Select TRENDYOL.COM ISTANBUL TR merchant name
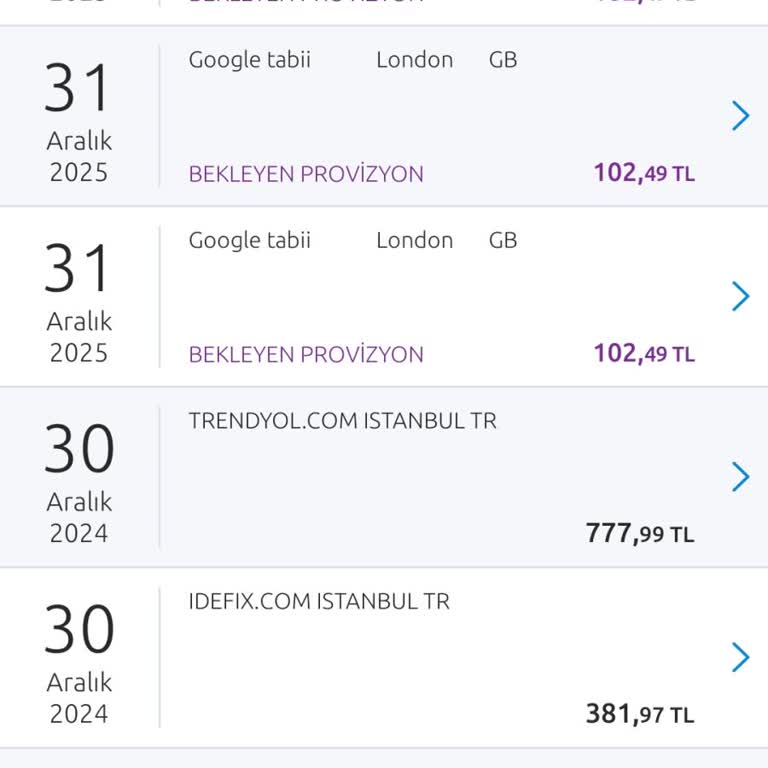This screenshot has width=768, height=768. pyautogui.click(x=342, y=421)
